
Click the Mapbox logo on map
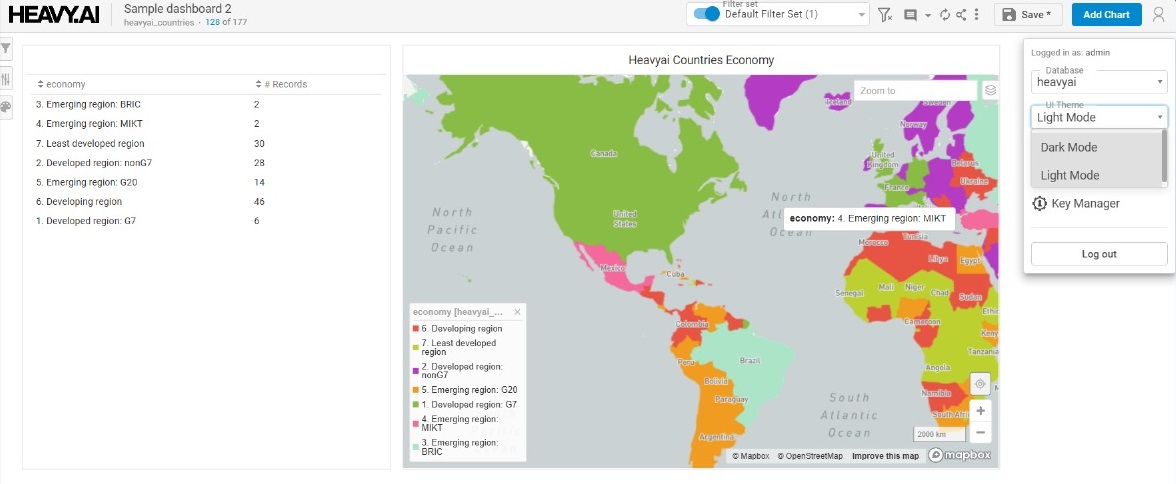[960, 455]
